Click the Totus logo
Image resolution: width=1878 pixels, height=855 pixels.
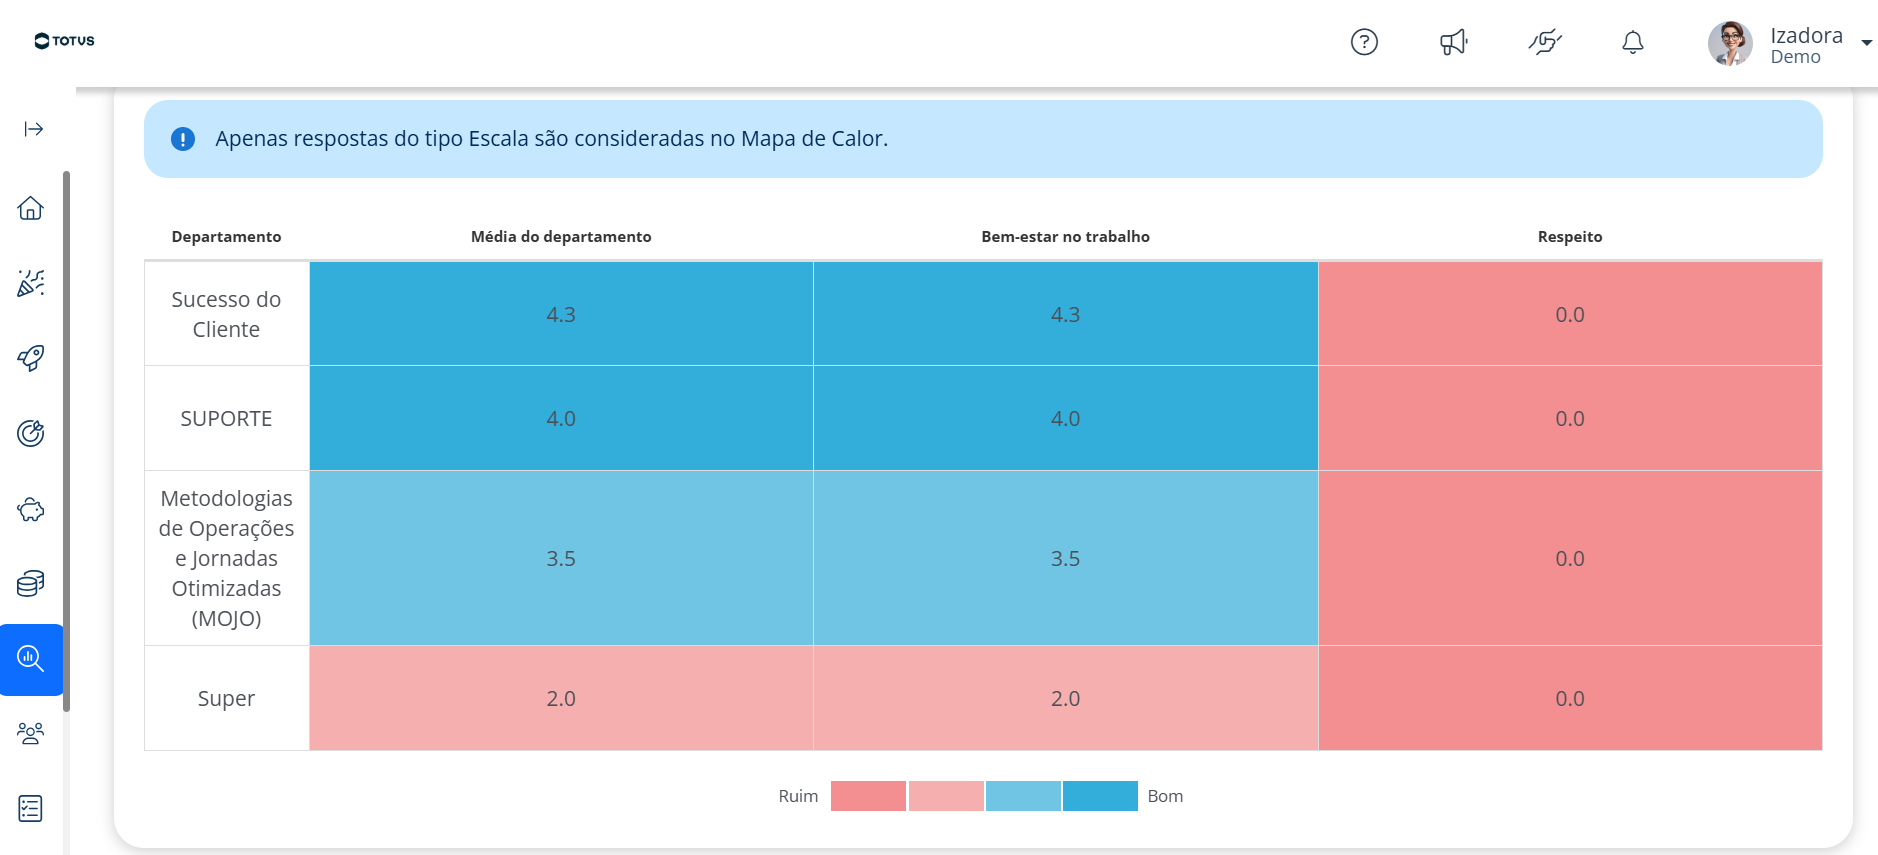64,41
